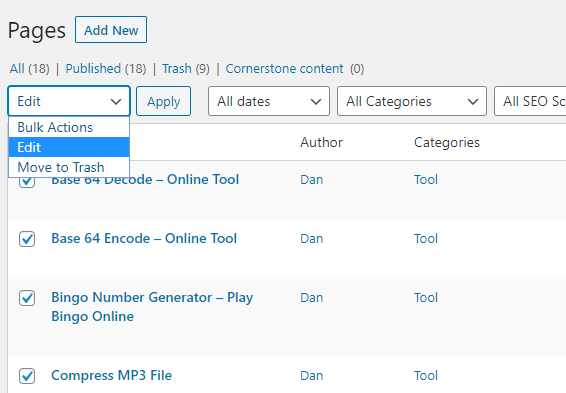Uncheck Bingo Number Generator page checkbox
The image size is (566, 393).
[27, 298]
